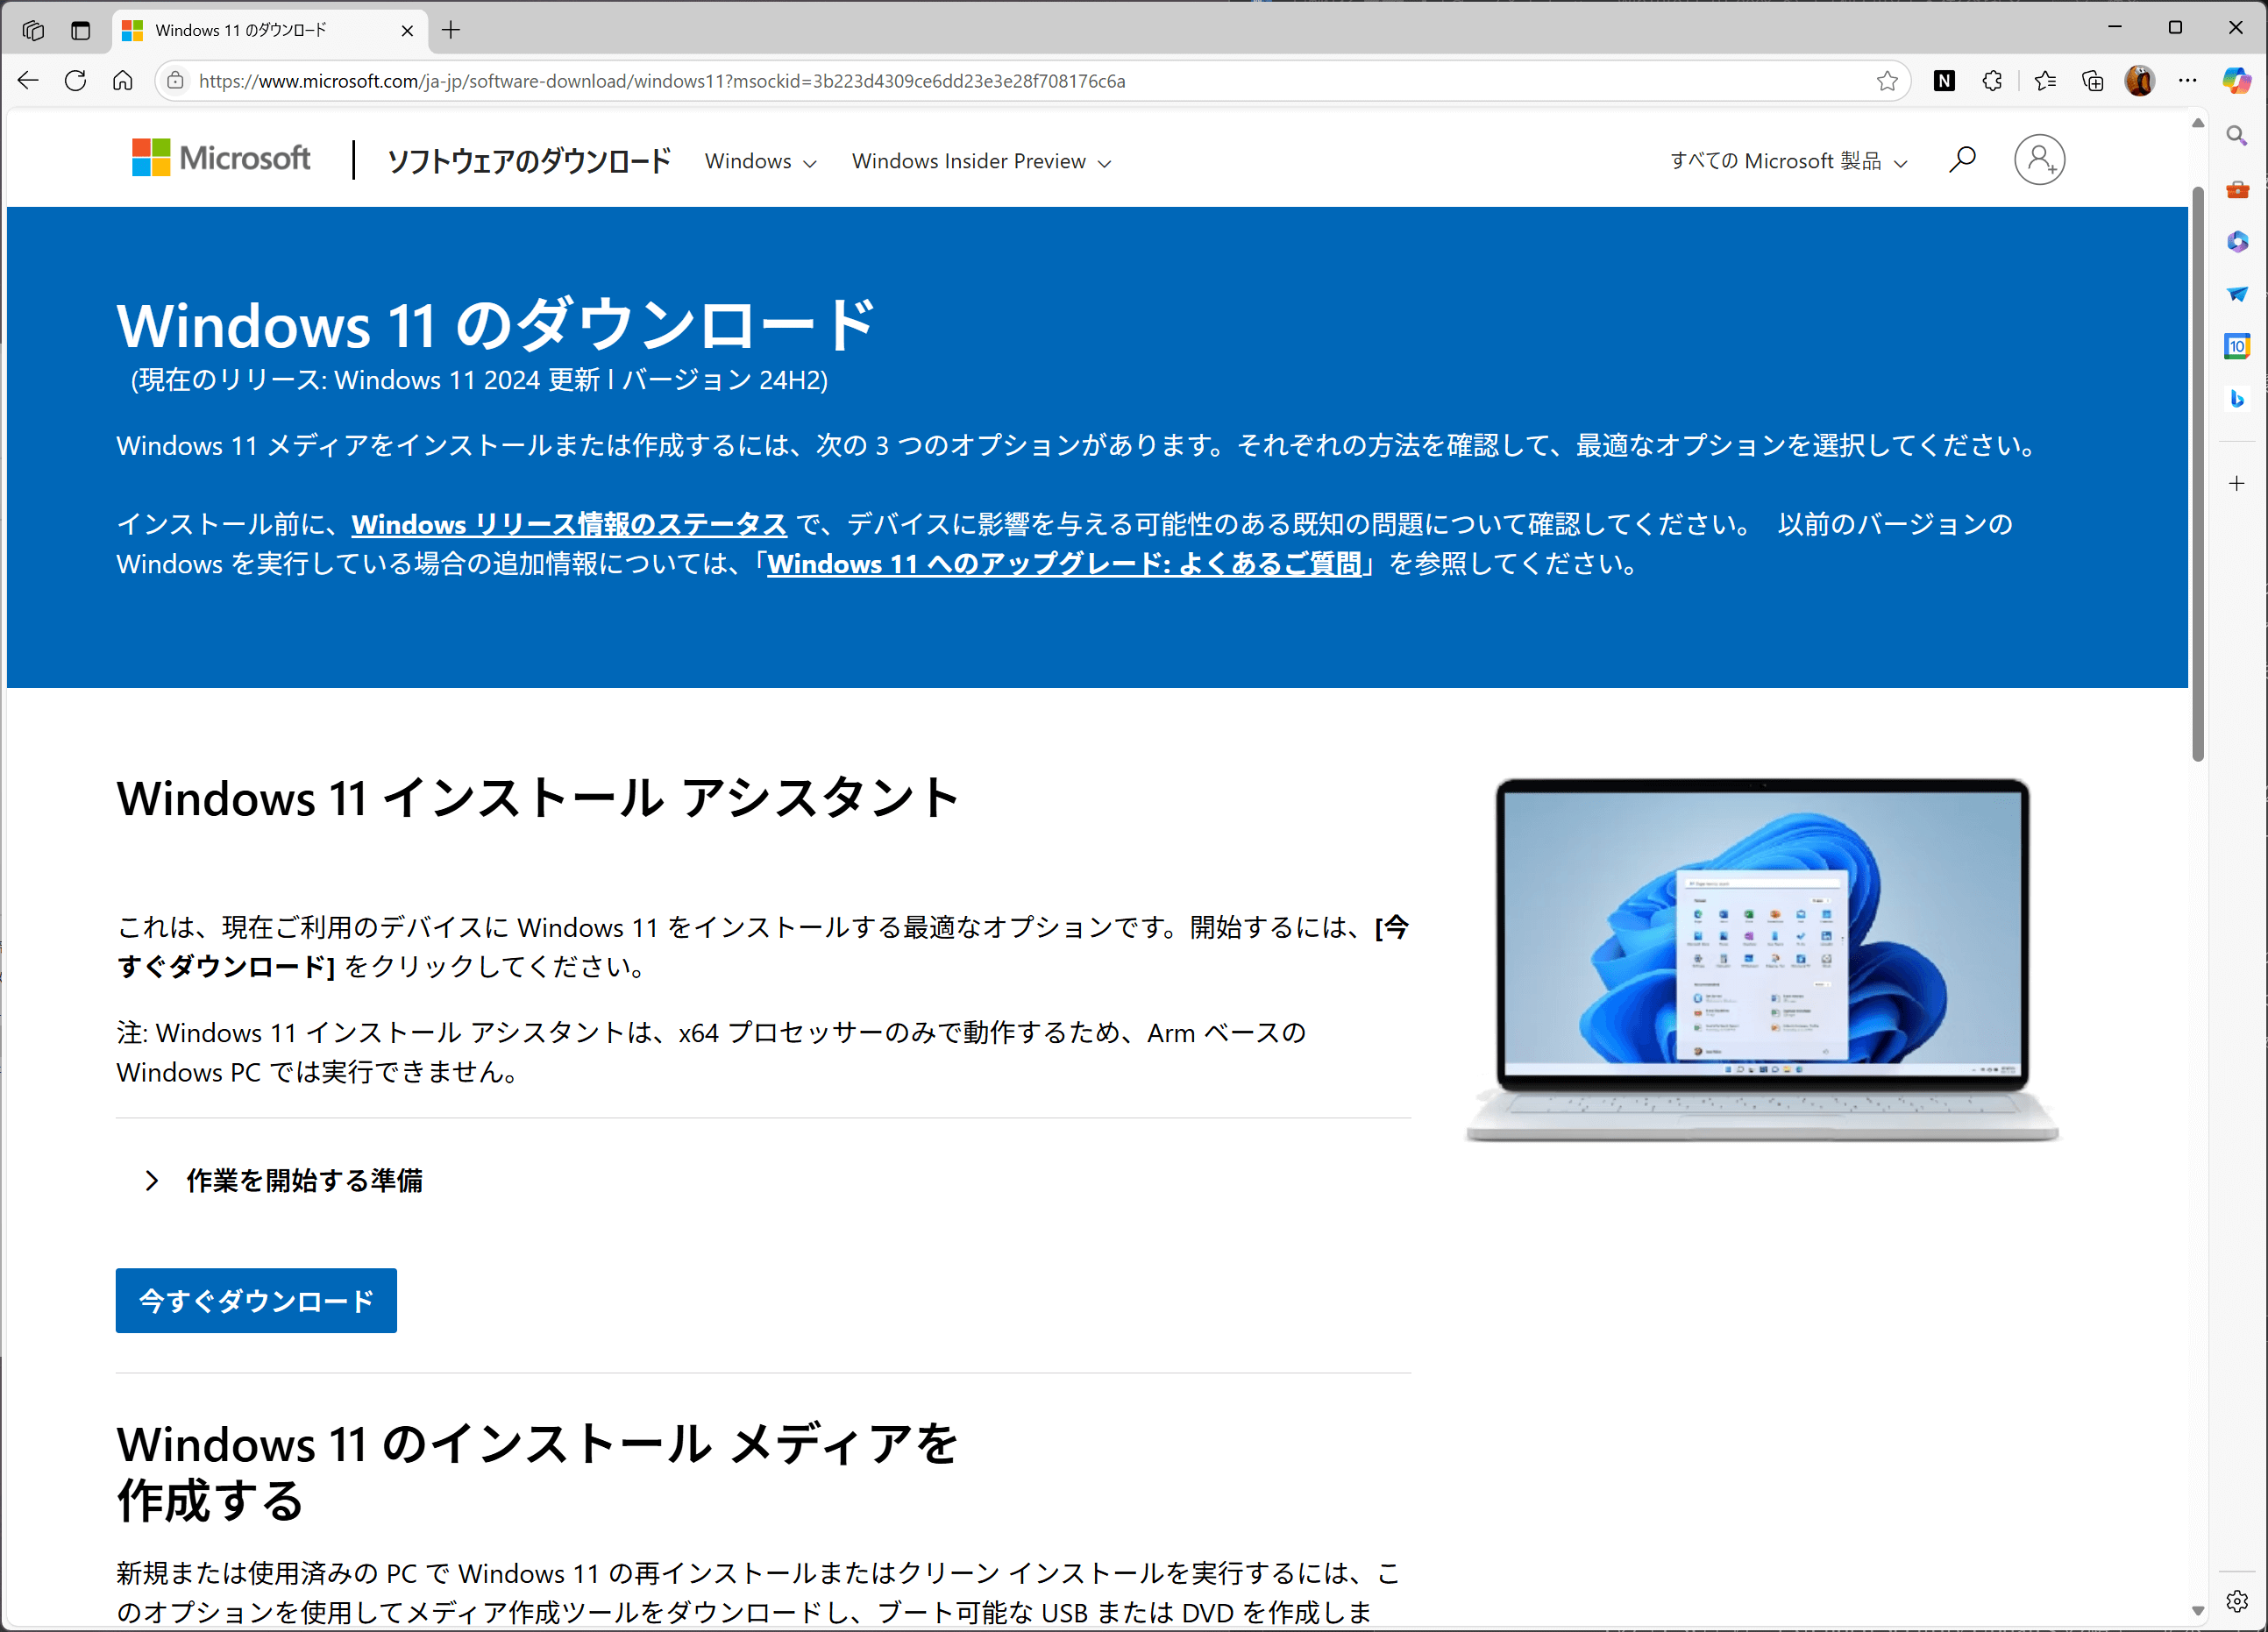Open the browser profile avatar
Screen dimensions: 2268x1632
(x=2140, y=81)
